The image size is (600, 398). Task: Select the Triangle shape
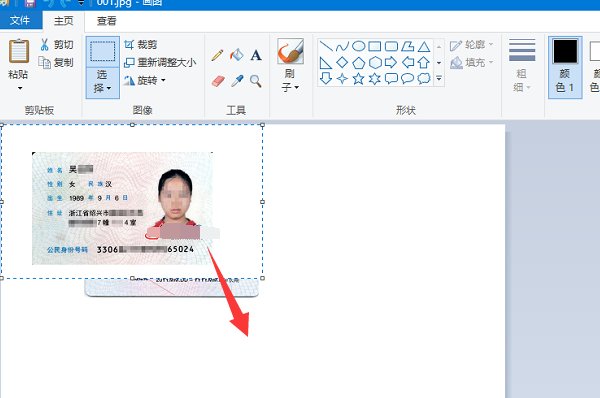tap(424, 47)
